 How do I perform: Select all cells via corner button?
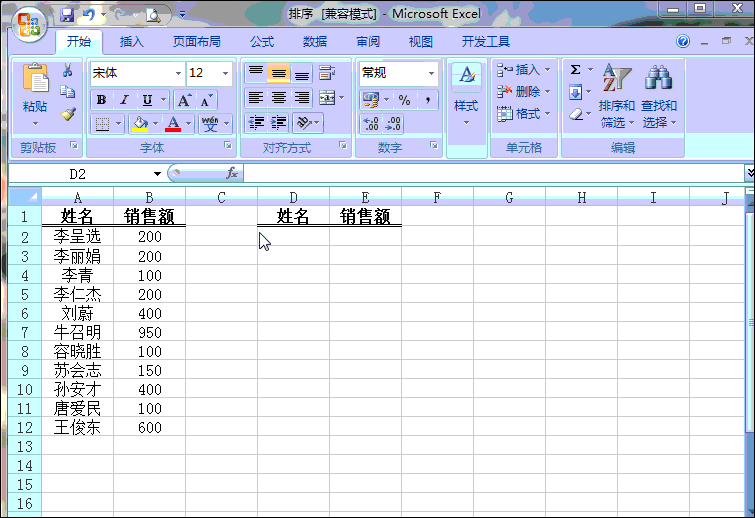[x=25, y=196]
